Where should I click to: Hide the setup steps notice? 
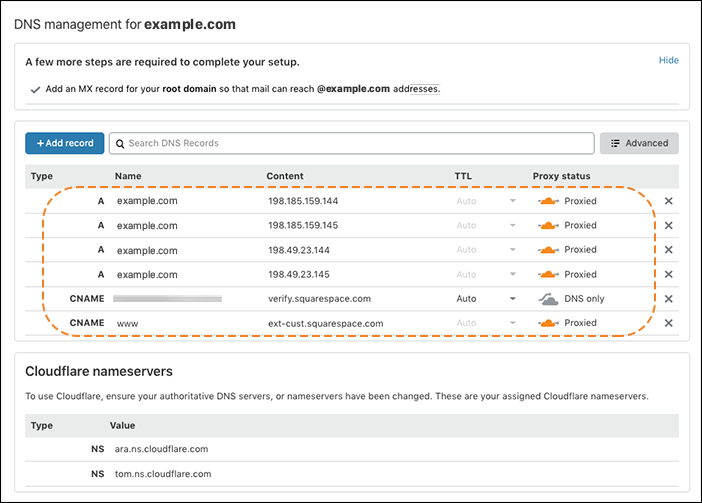point(668,60)
